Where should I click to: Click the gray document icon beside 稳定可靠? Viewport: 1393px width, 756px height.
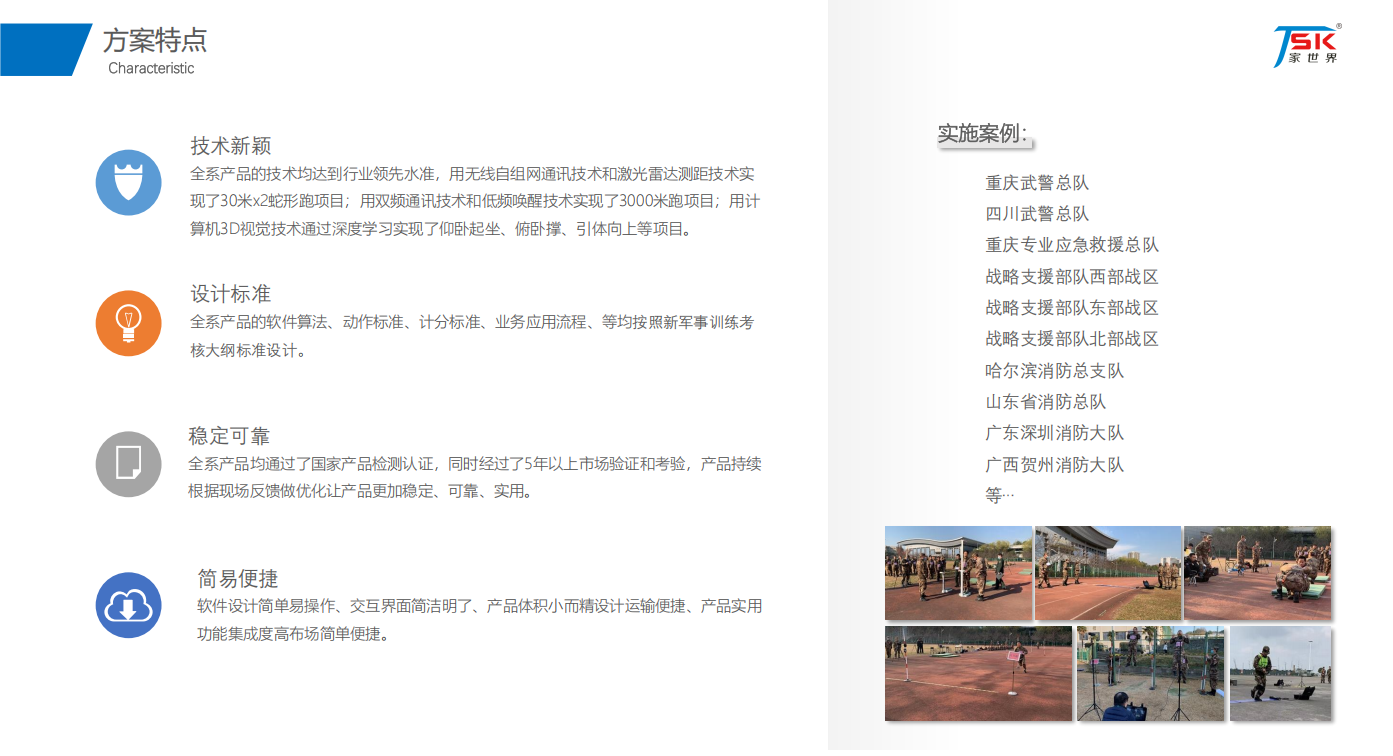128,464
